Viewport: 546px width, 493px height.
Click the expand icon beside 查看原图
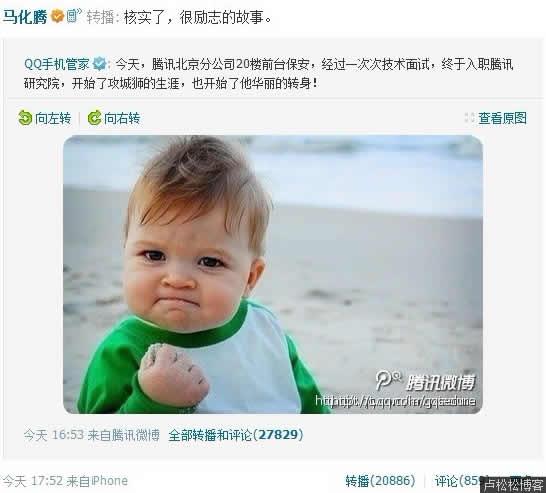coord(469,118)
